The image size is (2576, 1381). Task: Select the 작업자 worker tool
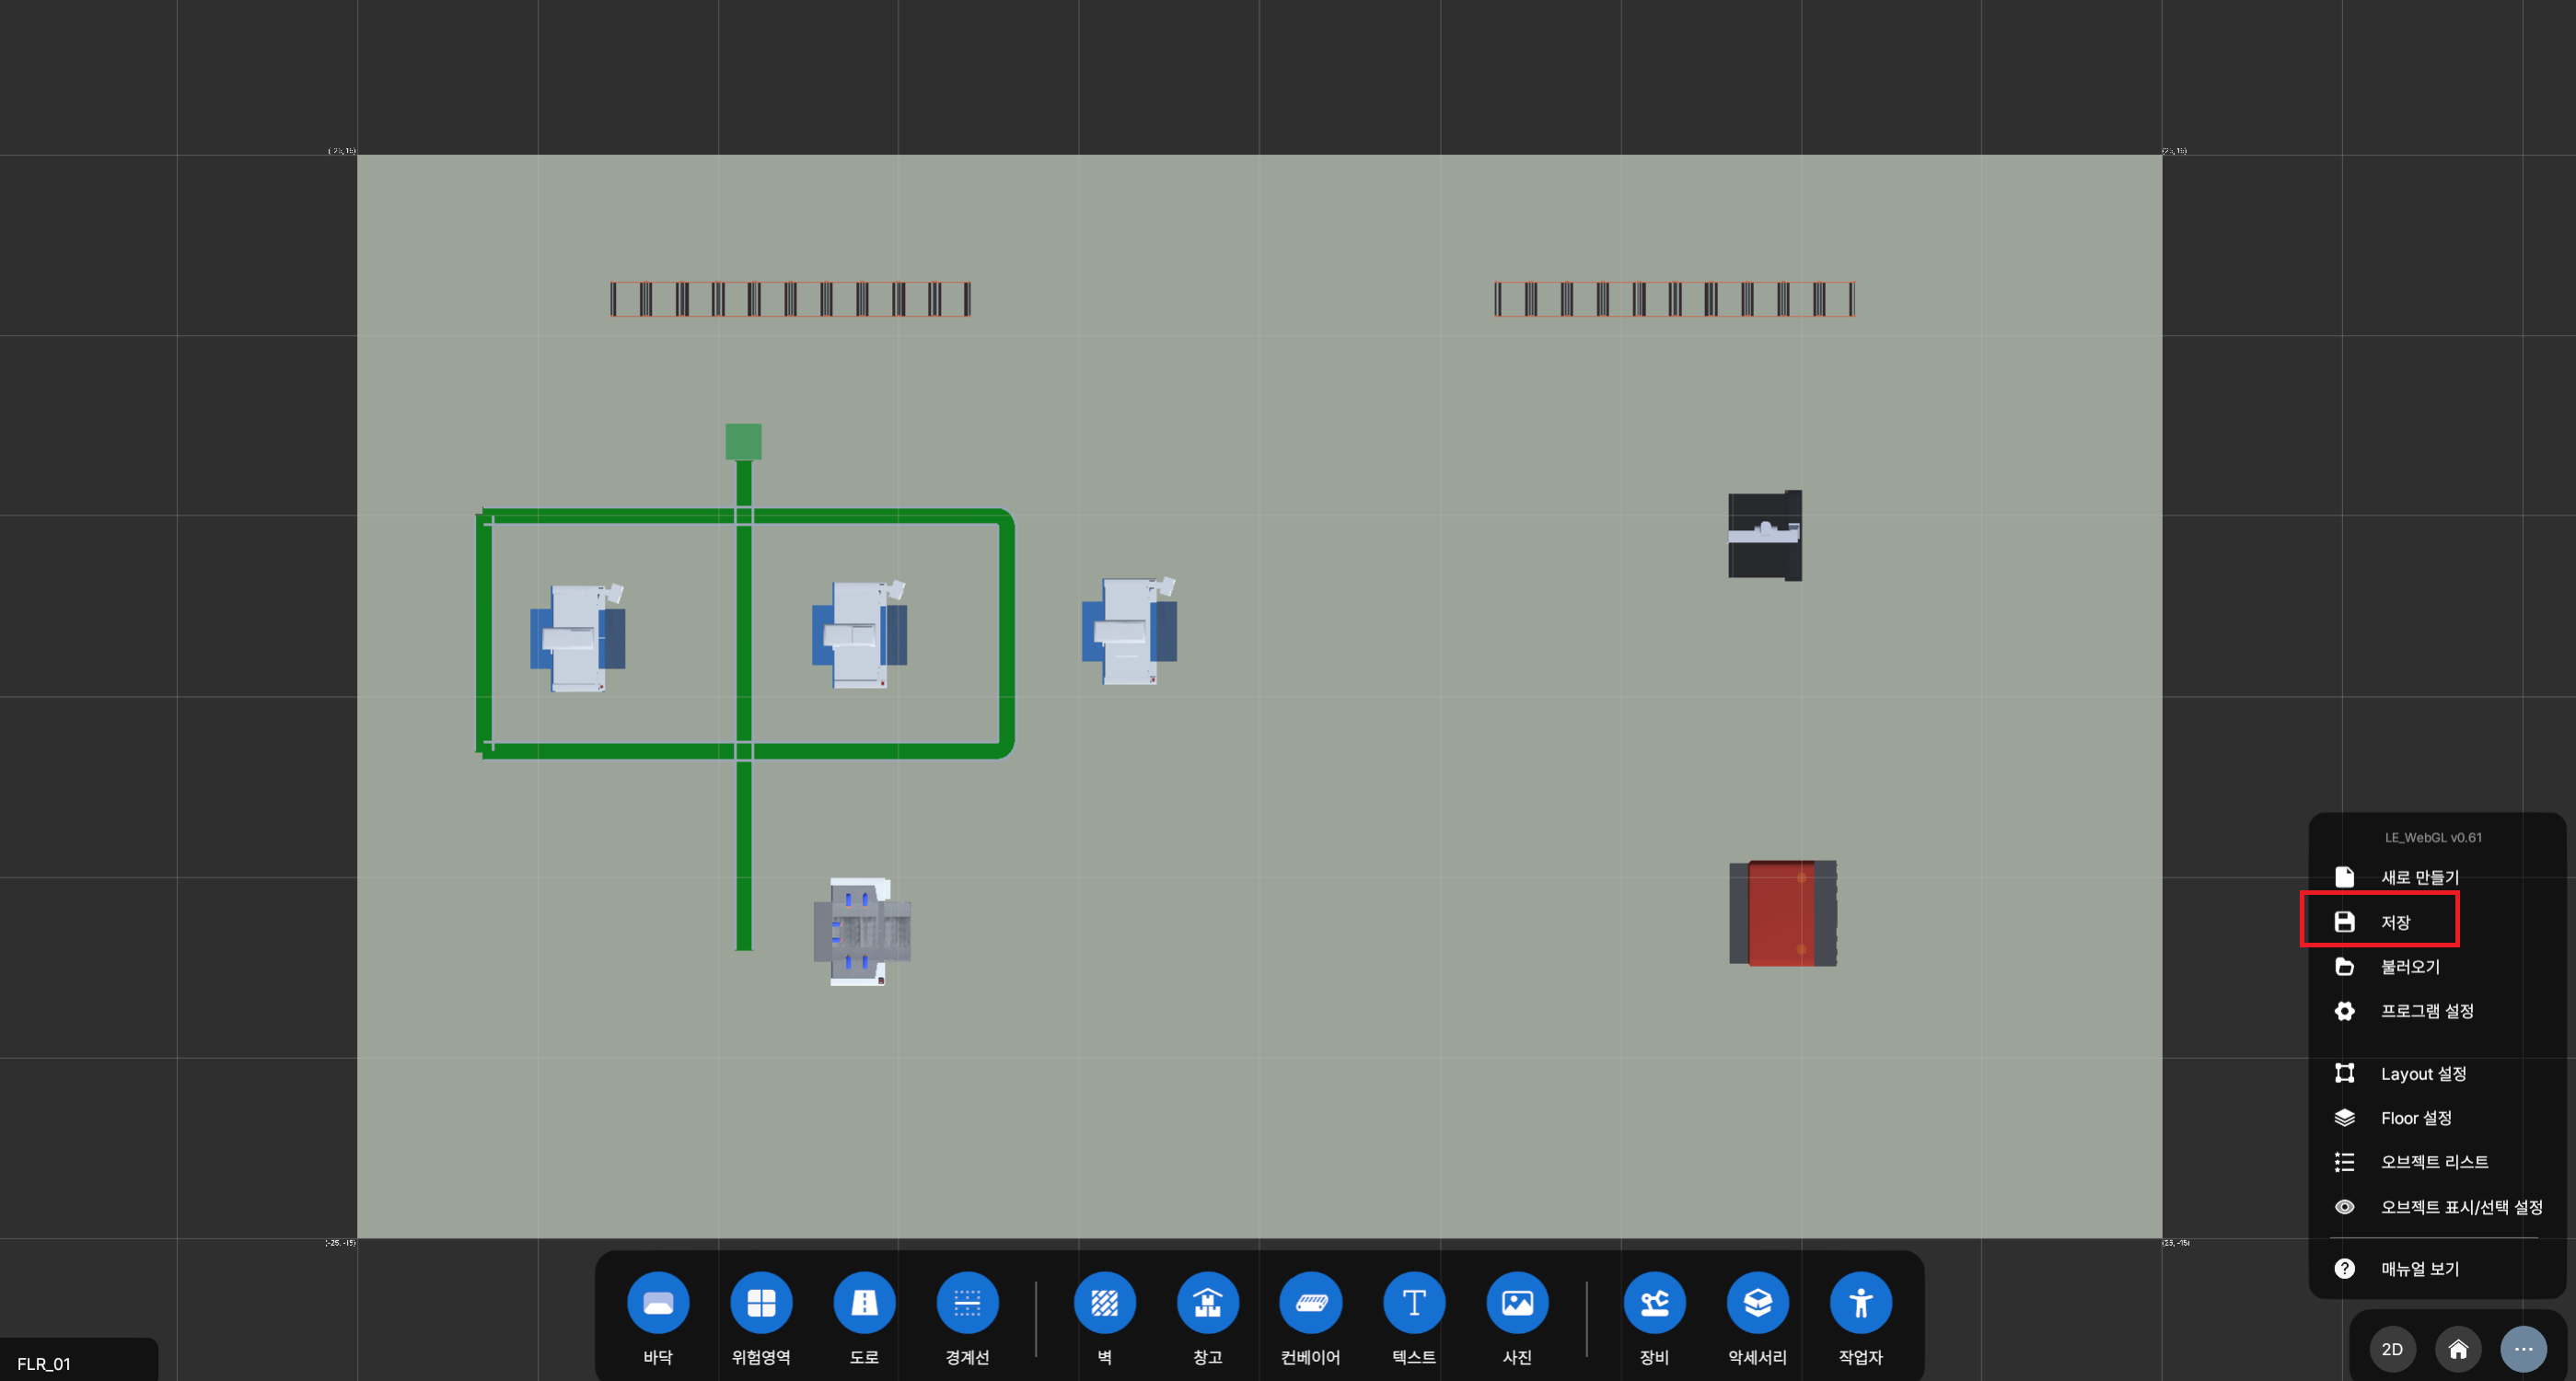1860,1302
